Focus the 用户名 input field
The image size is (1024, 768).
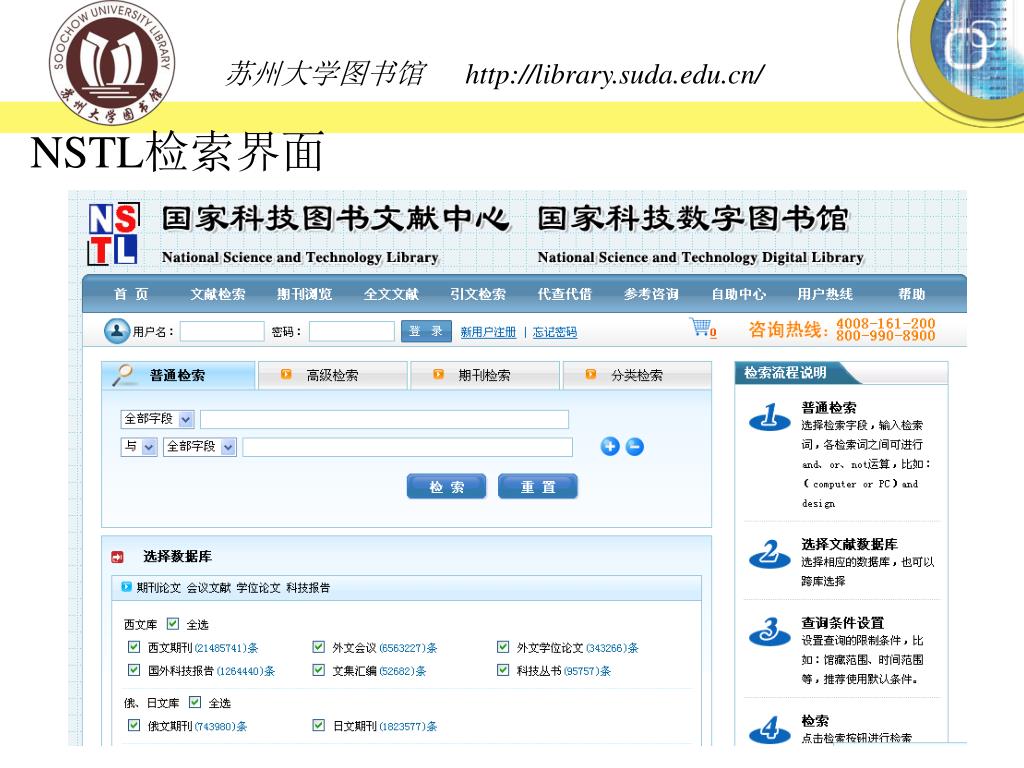point(222,331)
